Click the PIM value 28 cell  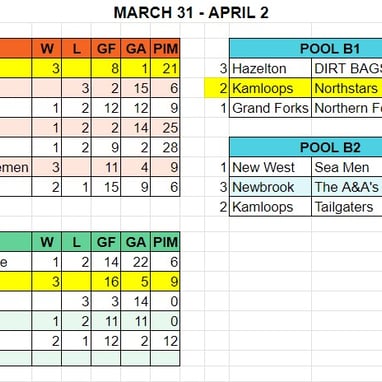point(165,148)
